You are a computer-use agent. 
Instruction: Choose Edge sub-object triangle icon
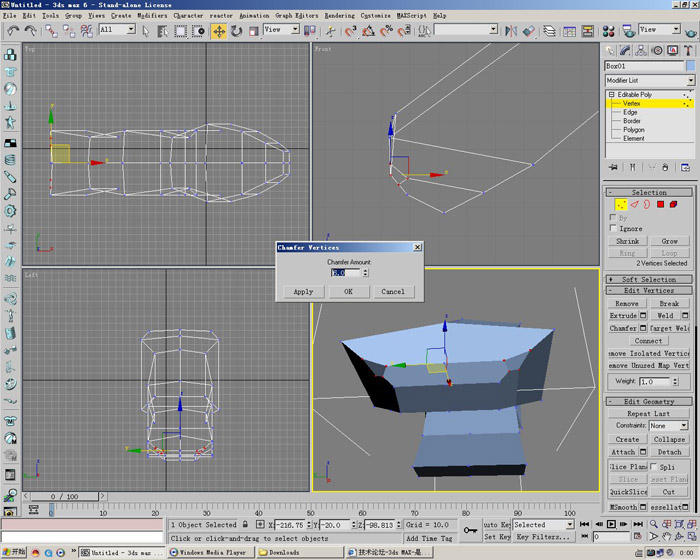click(634, 204)
